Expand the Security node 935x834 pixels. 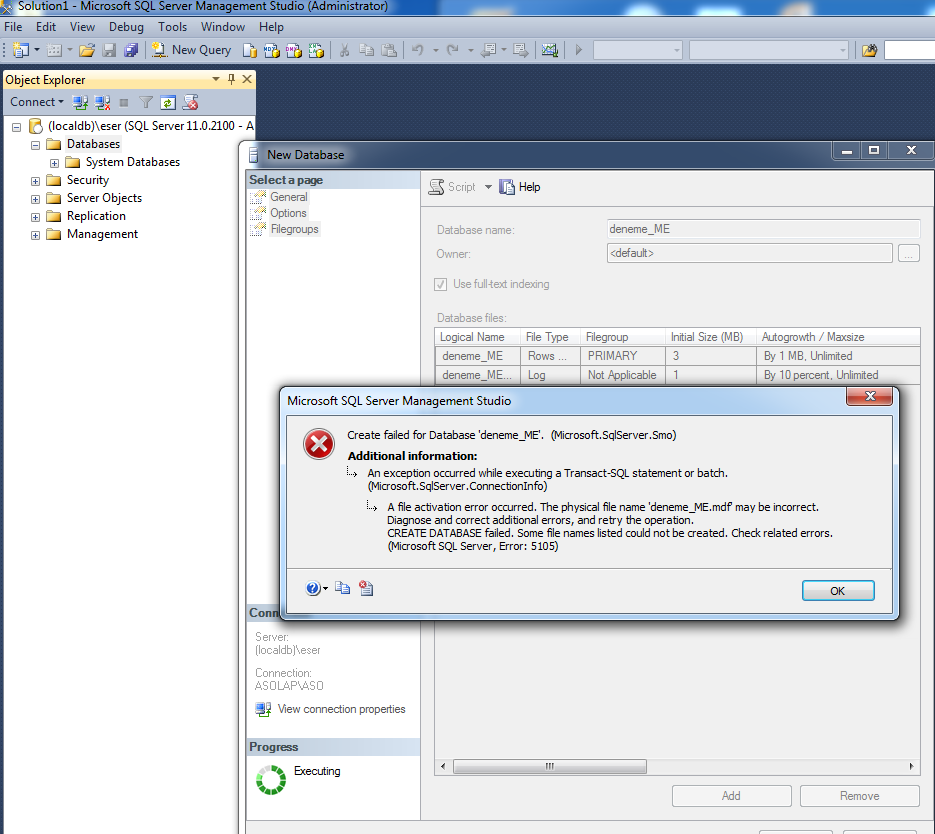point(36,181)
